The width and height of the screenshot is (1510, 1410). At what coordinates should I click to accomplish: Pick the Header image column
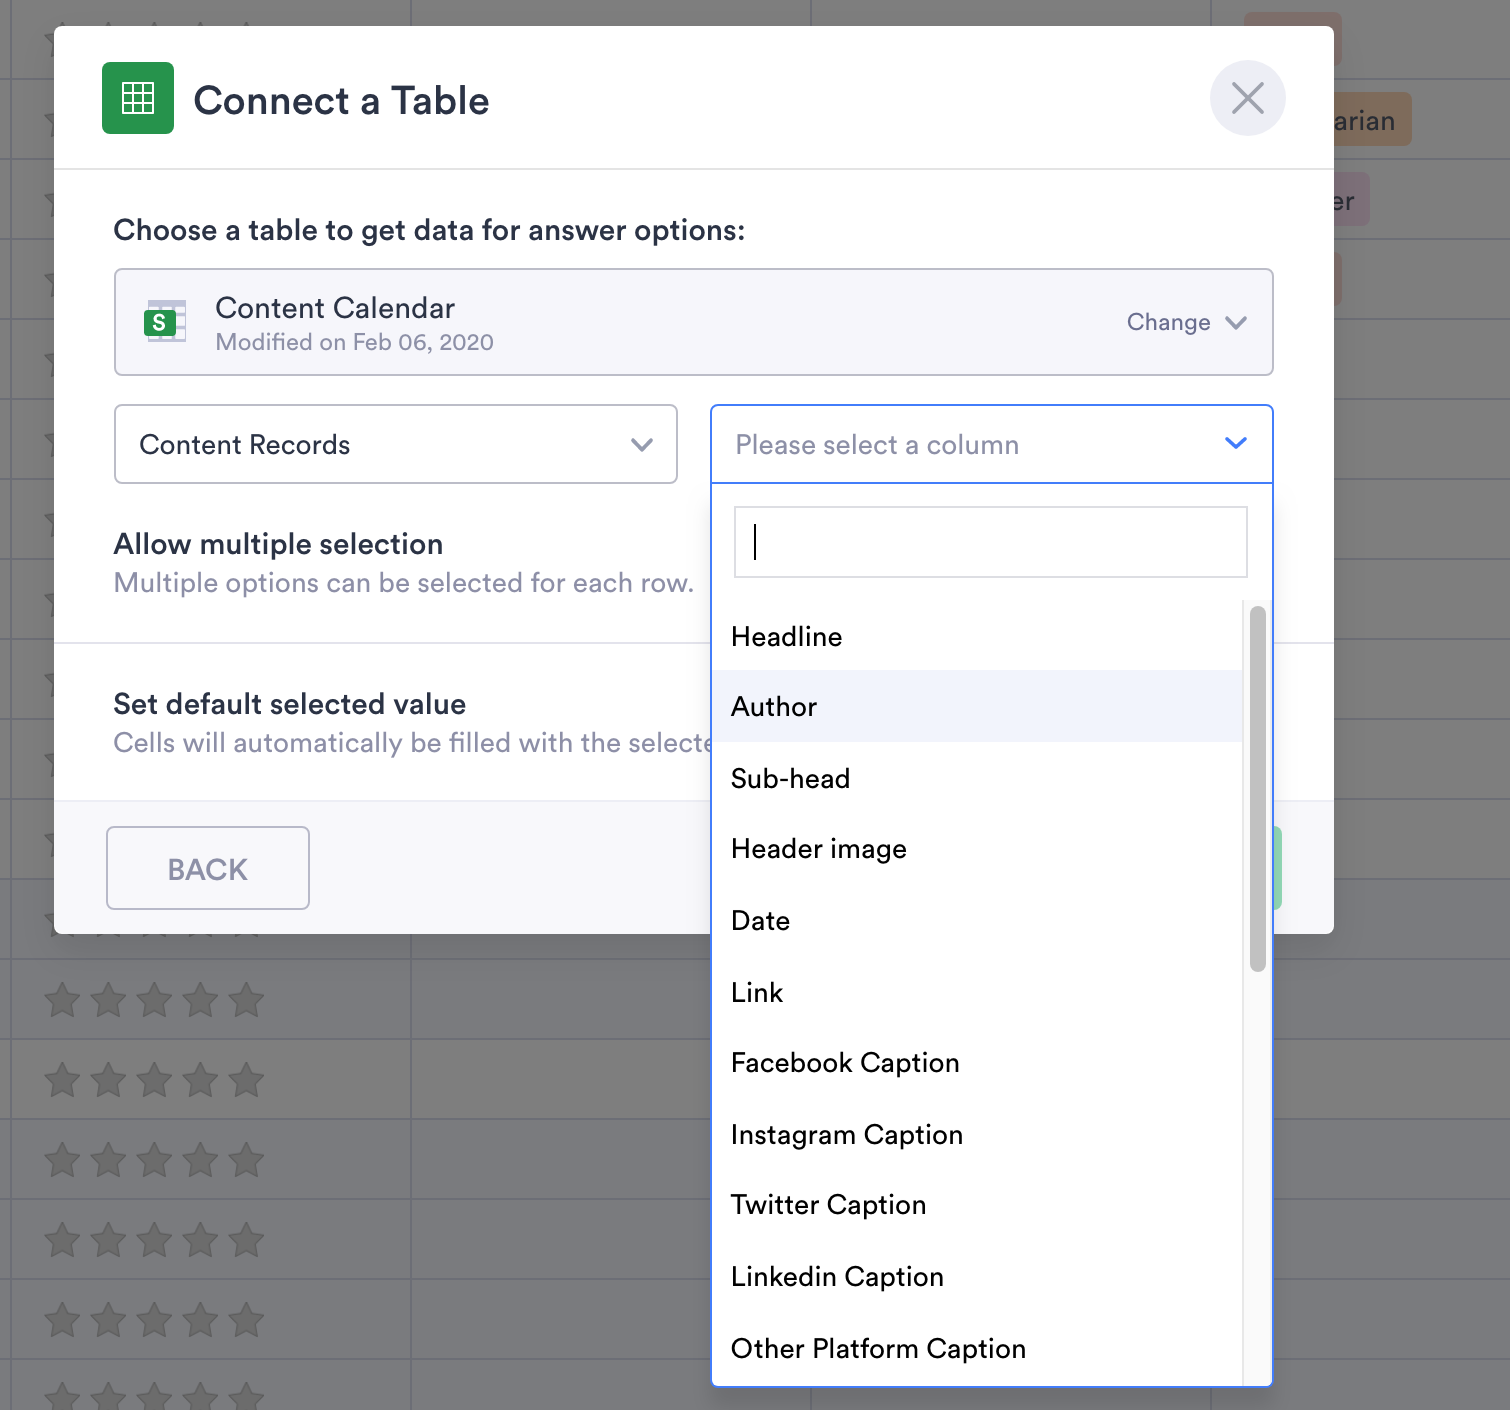pyautogui.click(x=818, y=849)
